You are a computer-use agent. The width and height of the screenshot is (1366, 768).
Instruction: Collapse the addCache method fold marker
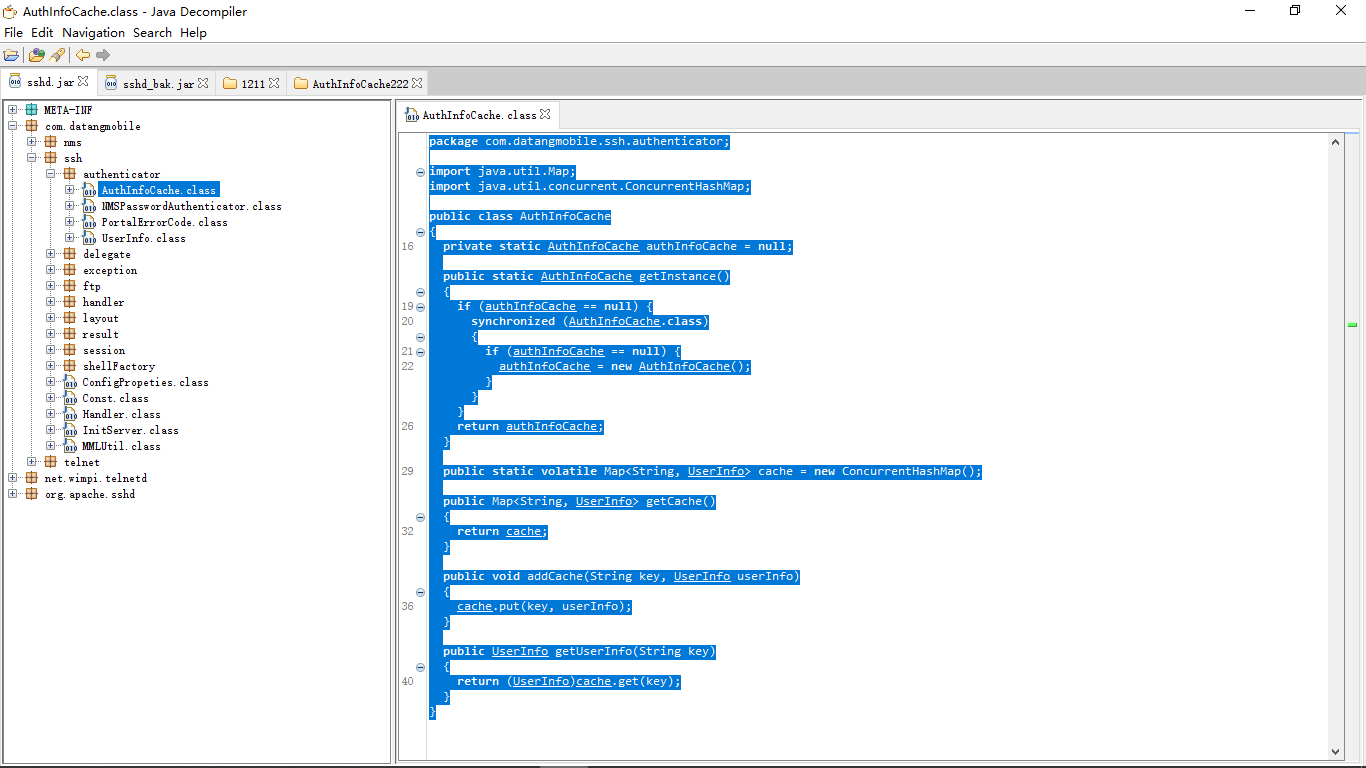420,592
